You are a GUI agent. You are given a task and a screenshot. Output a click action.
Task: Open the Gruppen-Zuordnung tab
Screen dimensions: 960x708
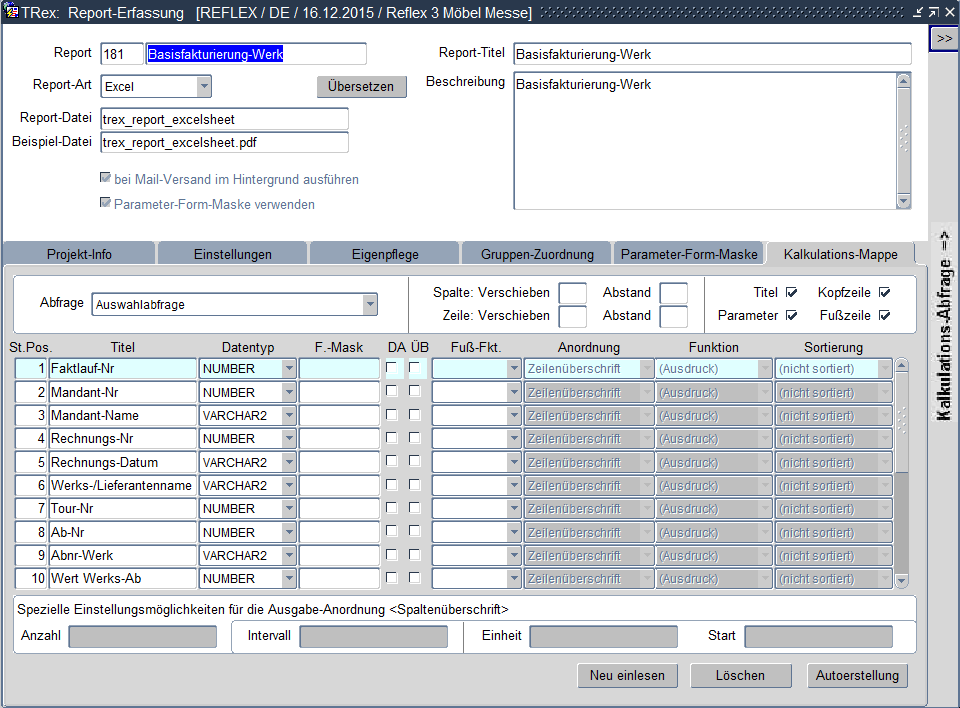click(x=535, y=254)
